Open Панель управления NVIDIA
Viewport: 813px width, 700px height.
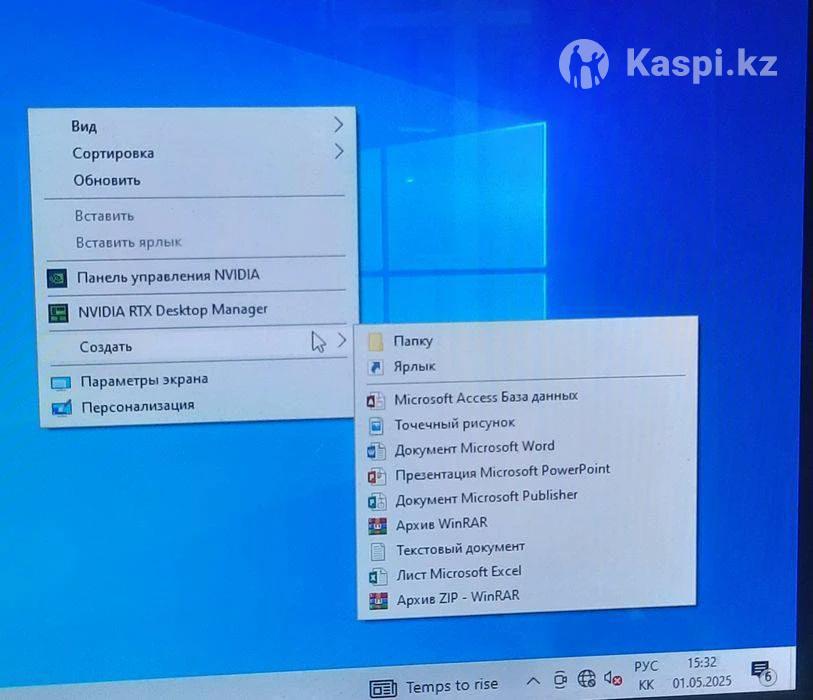[x=196, y=276]
